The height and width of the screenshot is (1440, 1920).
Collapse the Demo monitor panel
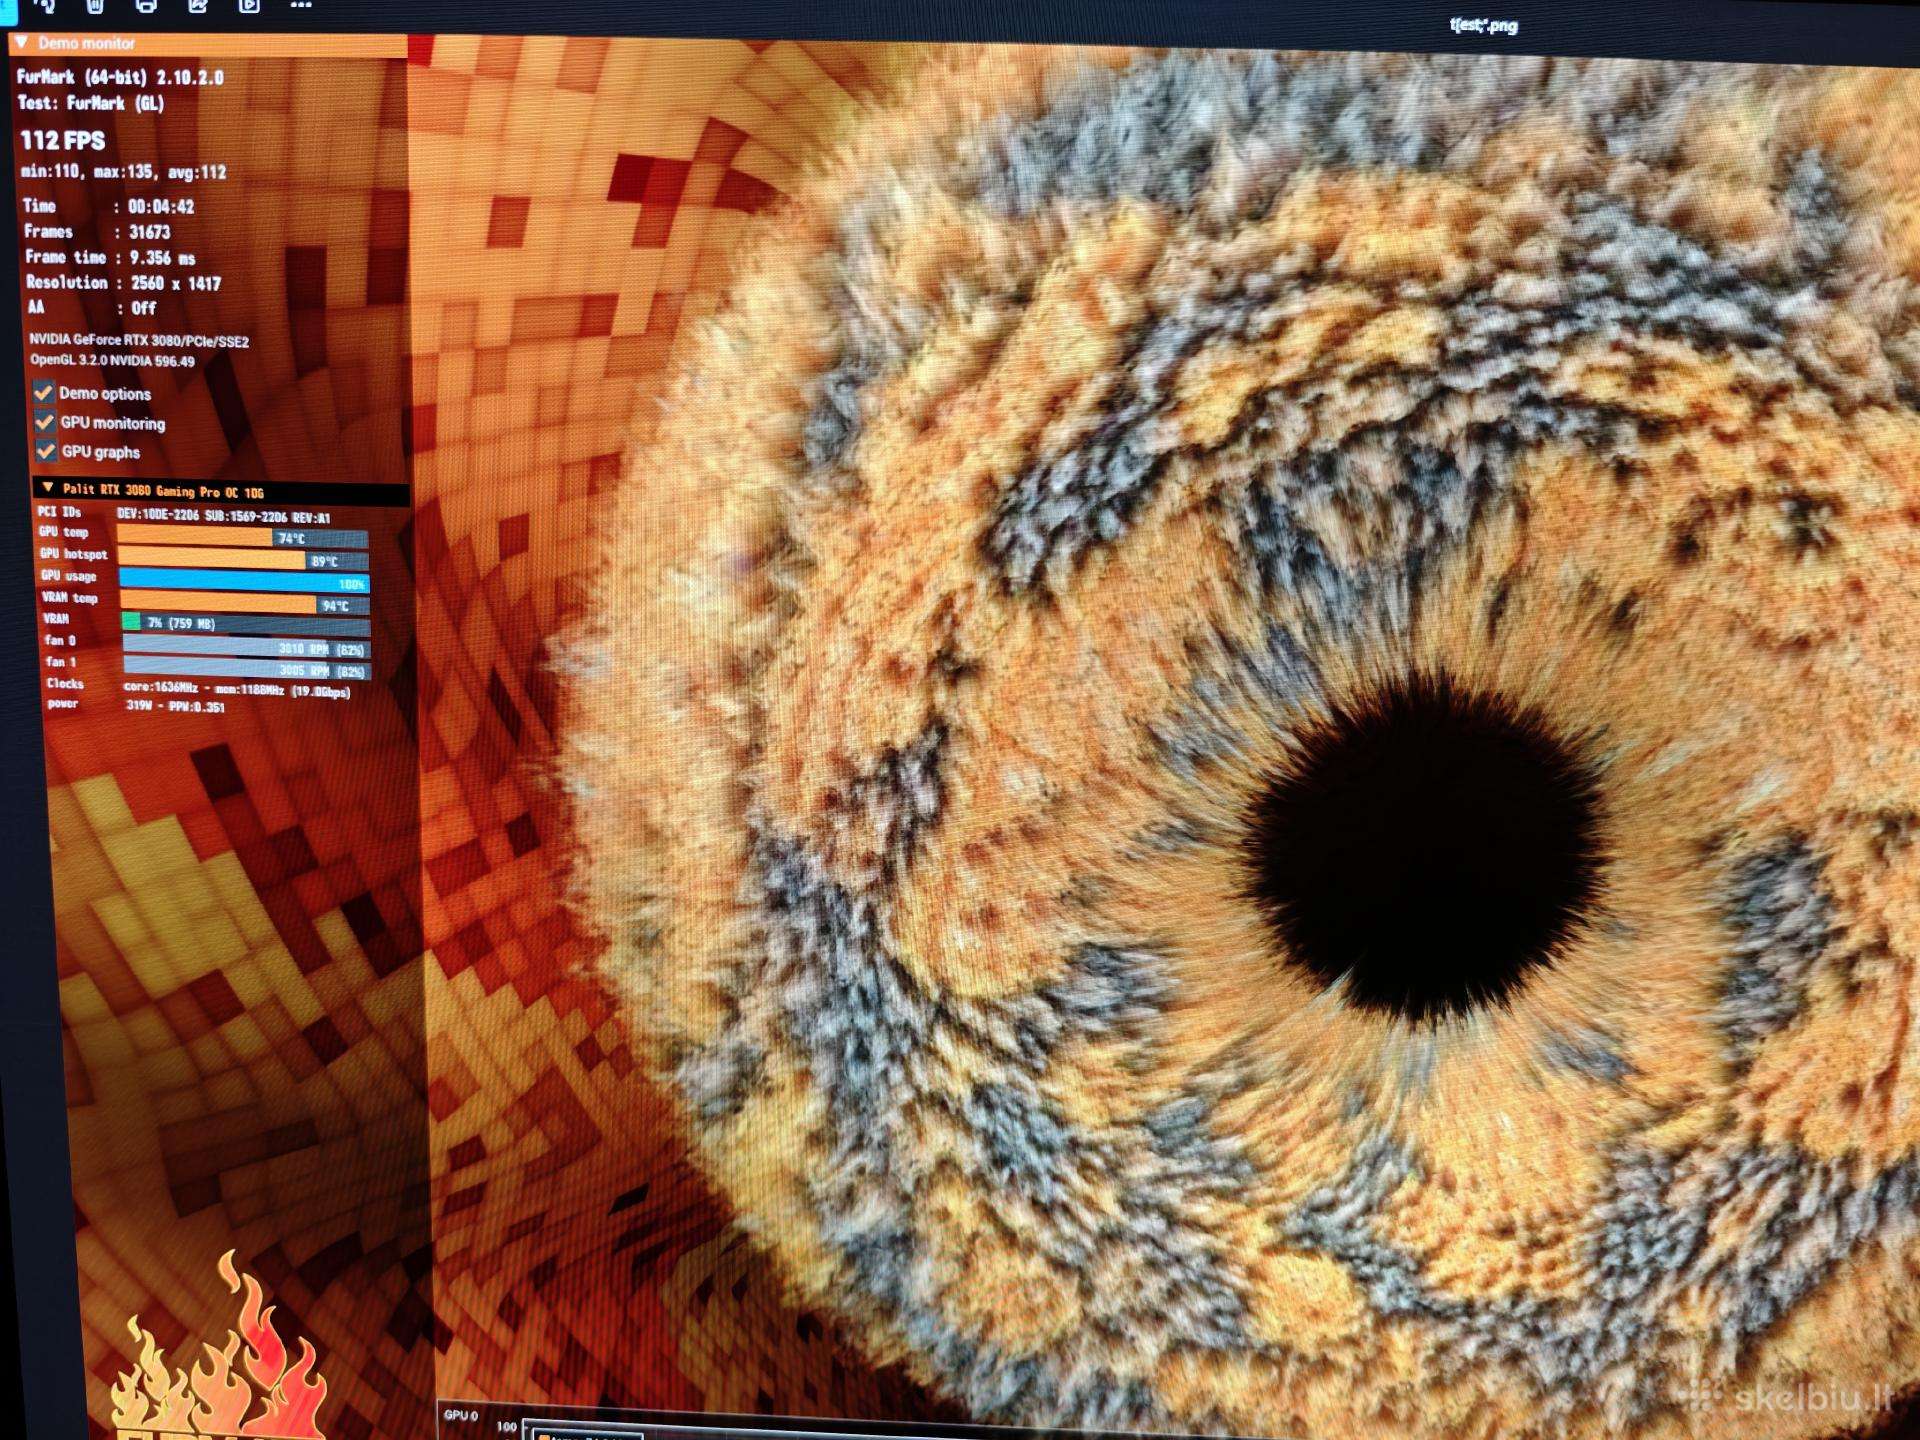pyautogui.click(x=21, y=43)
